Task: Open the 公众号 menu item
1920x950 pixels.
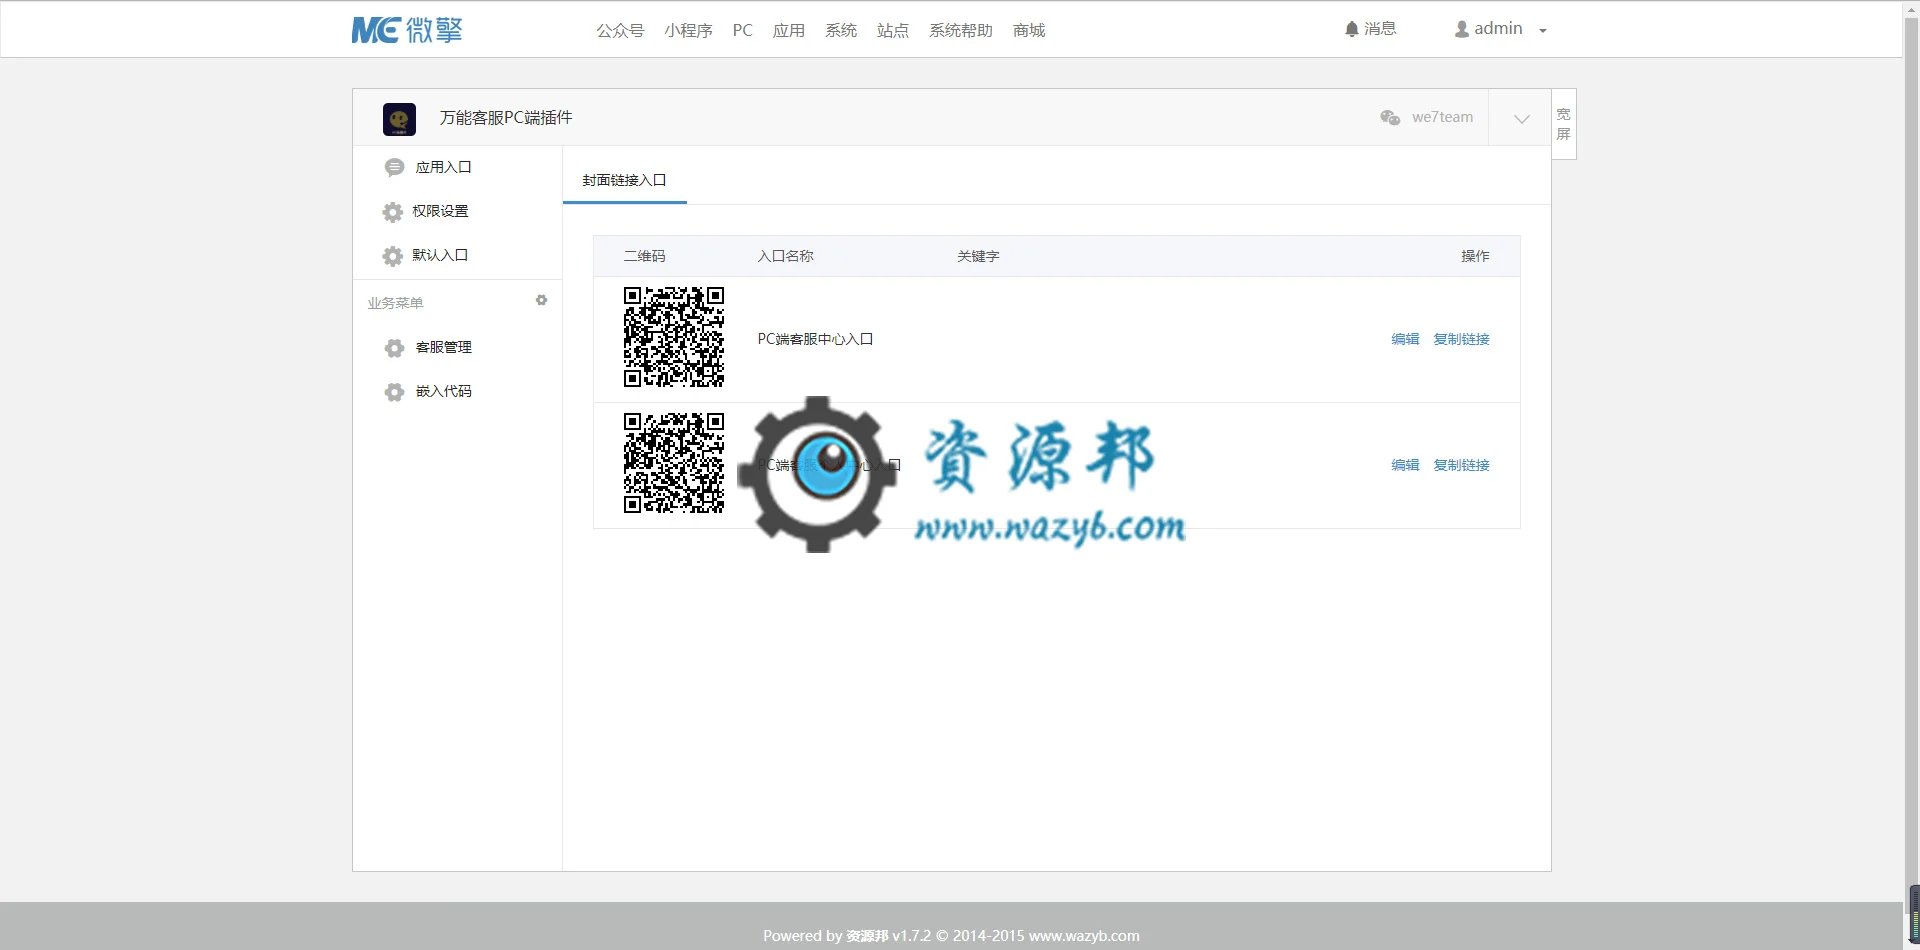Action: [620, 31]
